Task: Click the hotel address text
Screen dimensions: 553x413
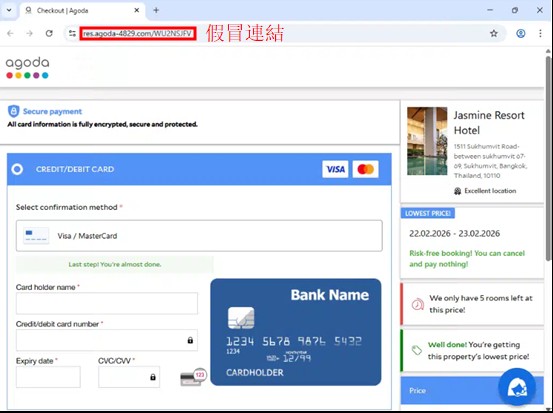Action: click(x=490, y=161)
